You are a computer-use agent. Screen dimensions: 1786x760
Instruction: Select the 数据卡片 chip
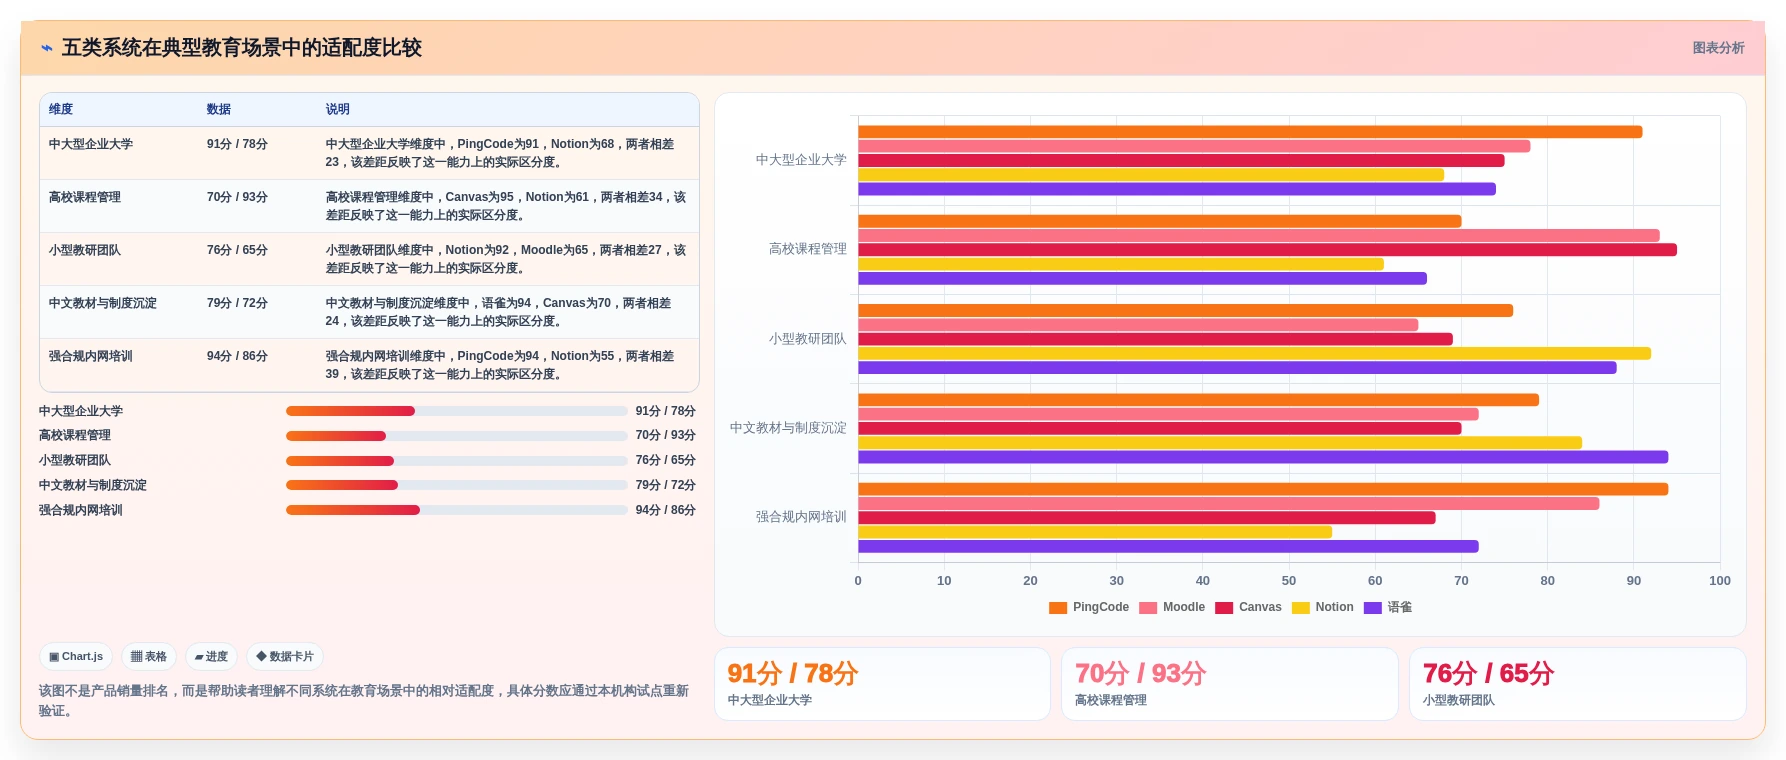click(285, 657)
